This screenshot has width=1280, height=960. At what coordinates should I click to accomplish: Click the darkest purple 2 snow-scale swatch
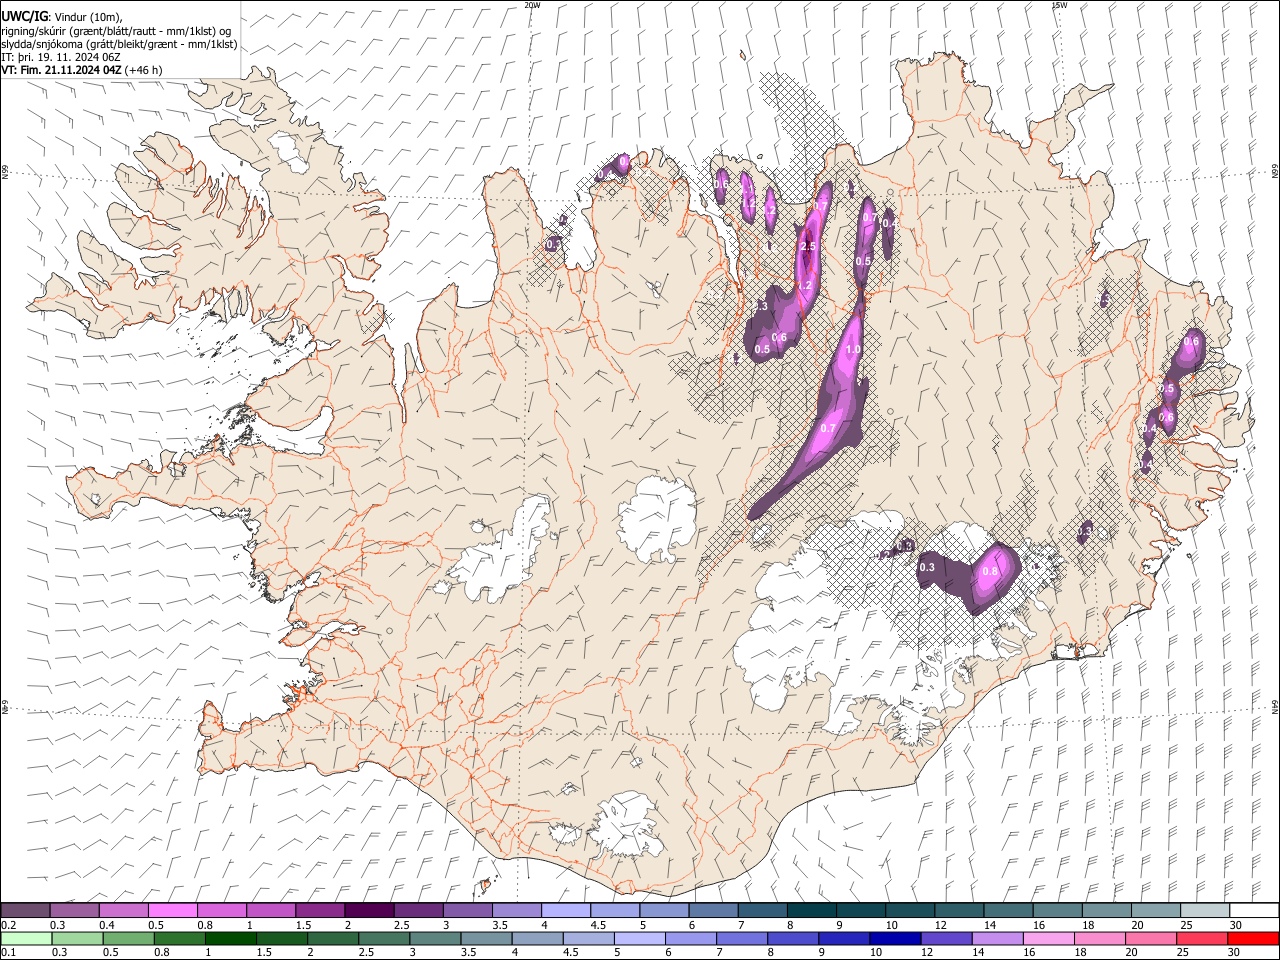(368, 911)
